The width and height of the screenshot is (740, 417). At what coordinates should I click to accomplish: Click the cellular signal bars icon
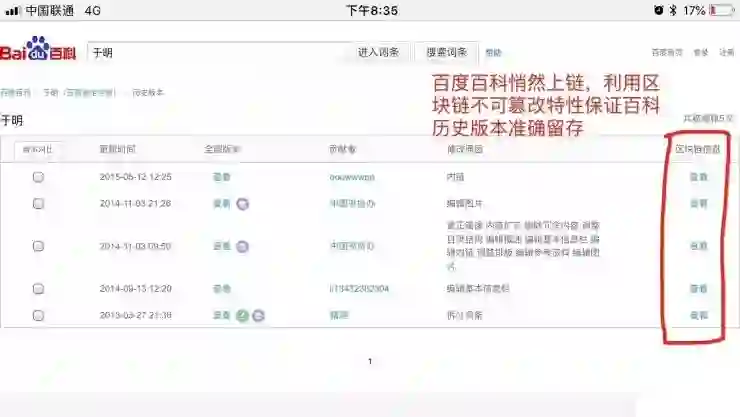(12, 10)
